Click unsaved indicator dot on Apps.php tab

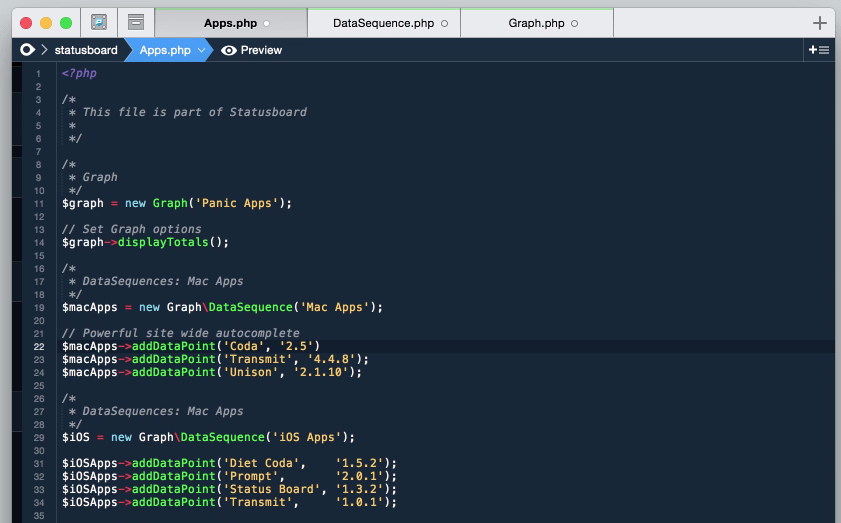[267, 23]
